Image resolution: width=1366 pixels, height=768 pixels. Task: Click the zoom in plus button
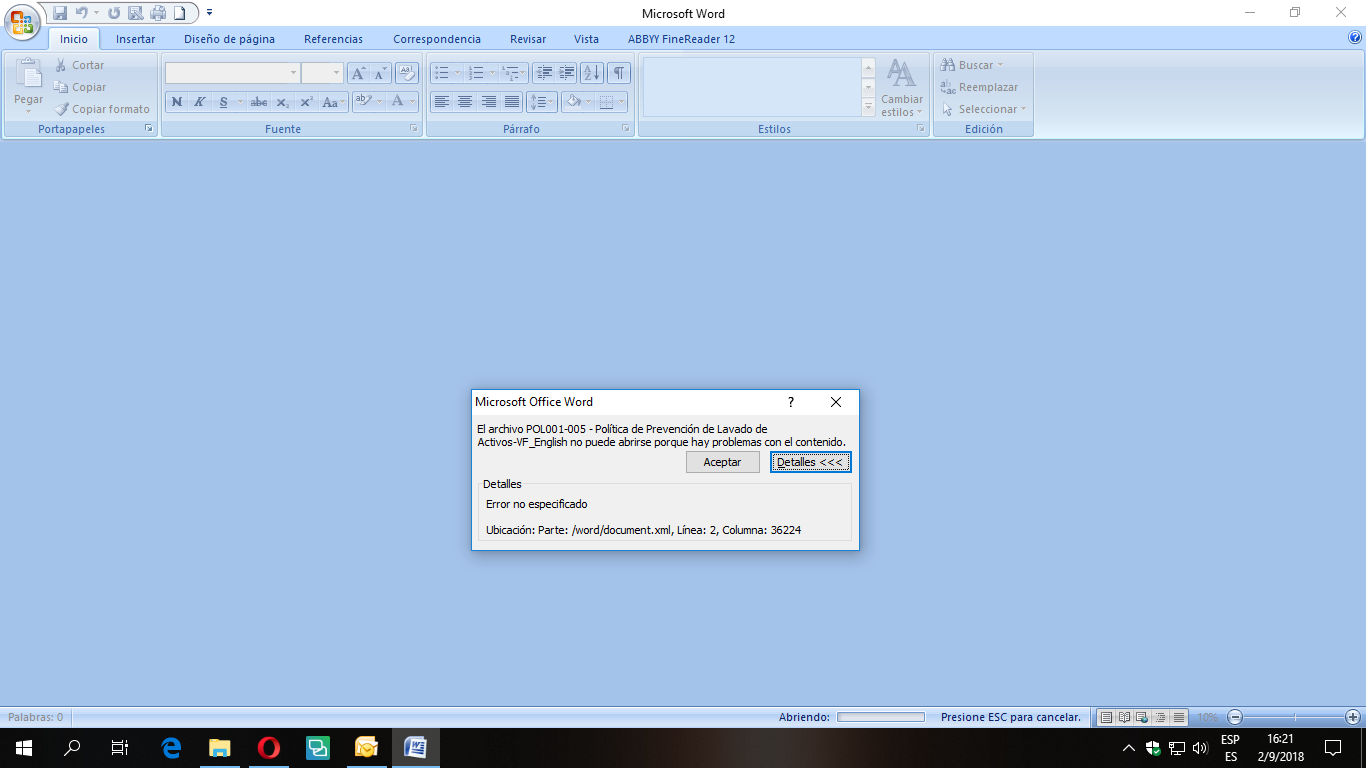(x=1353, y=717)
